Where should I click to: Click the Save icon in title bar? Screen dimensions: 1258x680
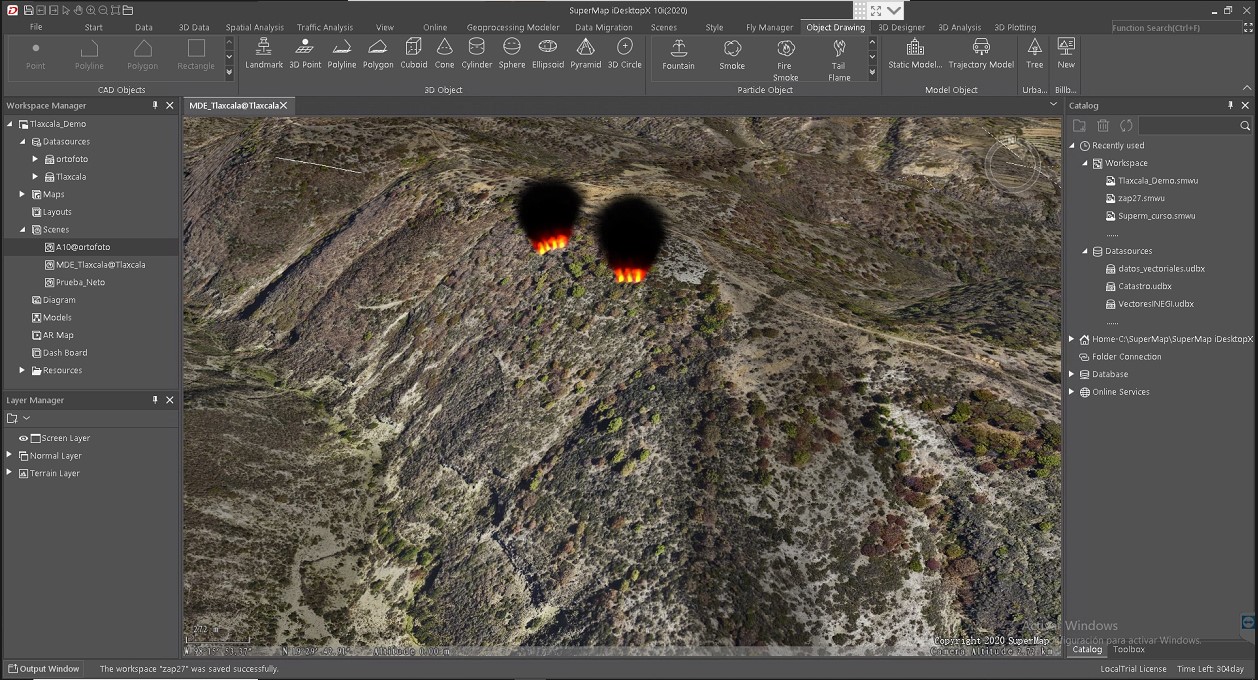28,10
